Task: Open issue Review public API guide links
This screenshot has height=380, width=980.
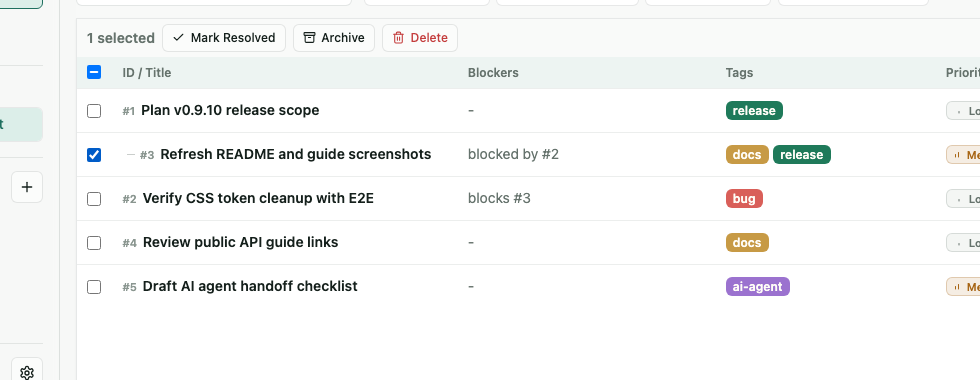Action: point(241,242)
